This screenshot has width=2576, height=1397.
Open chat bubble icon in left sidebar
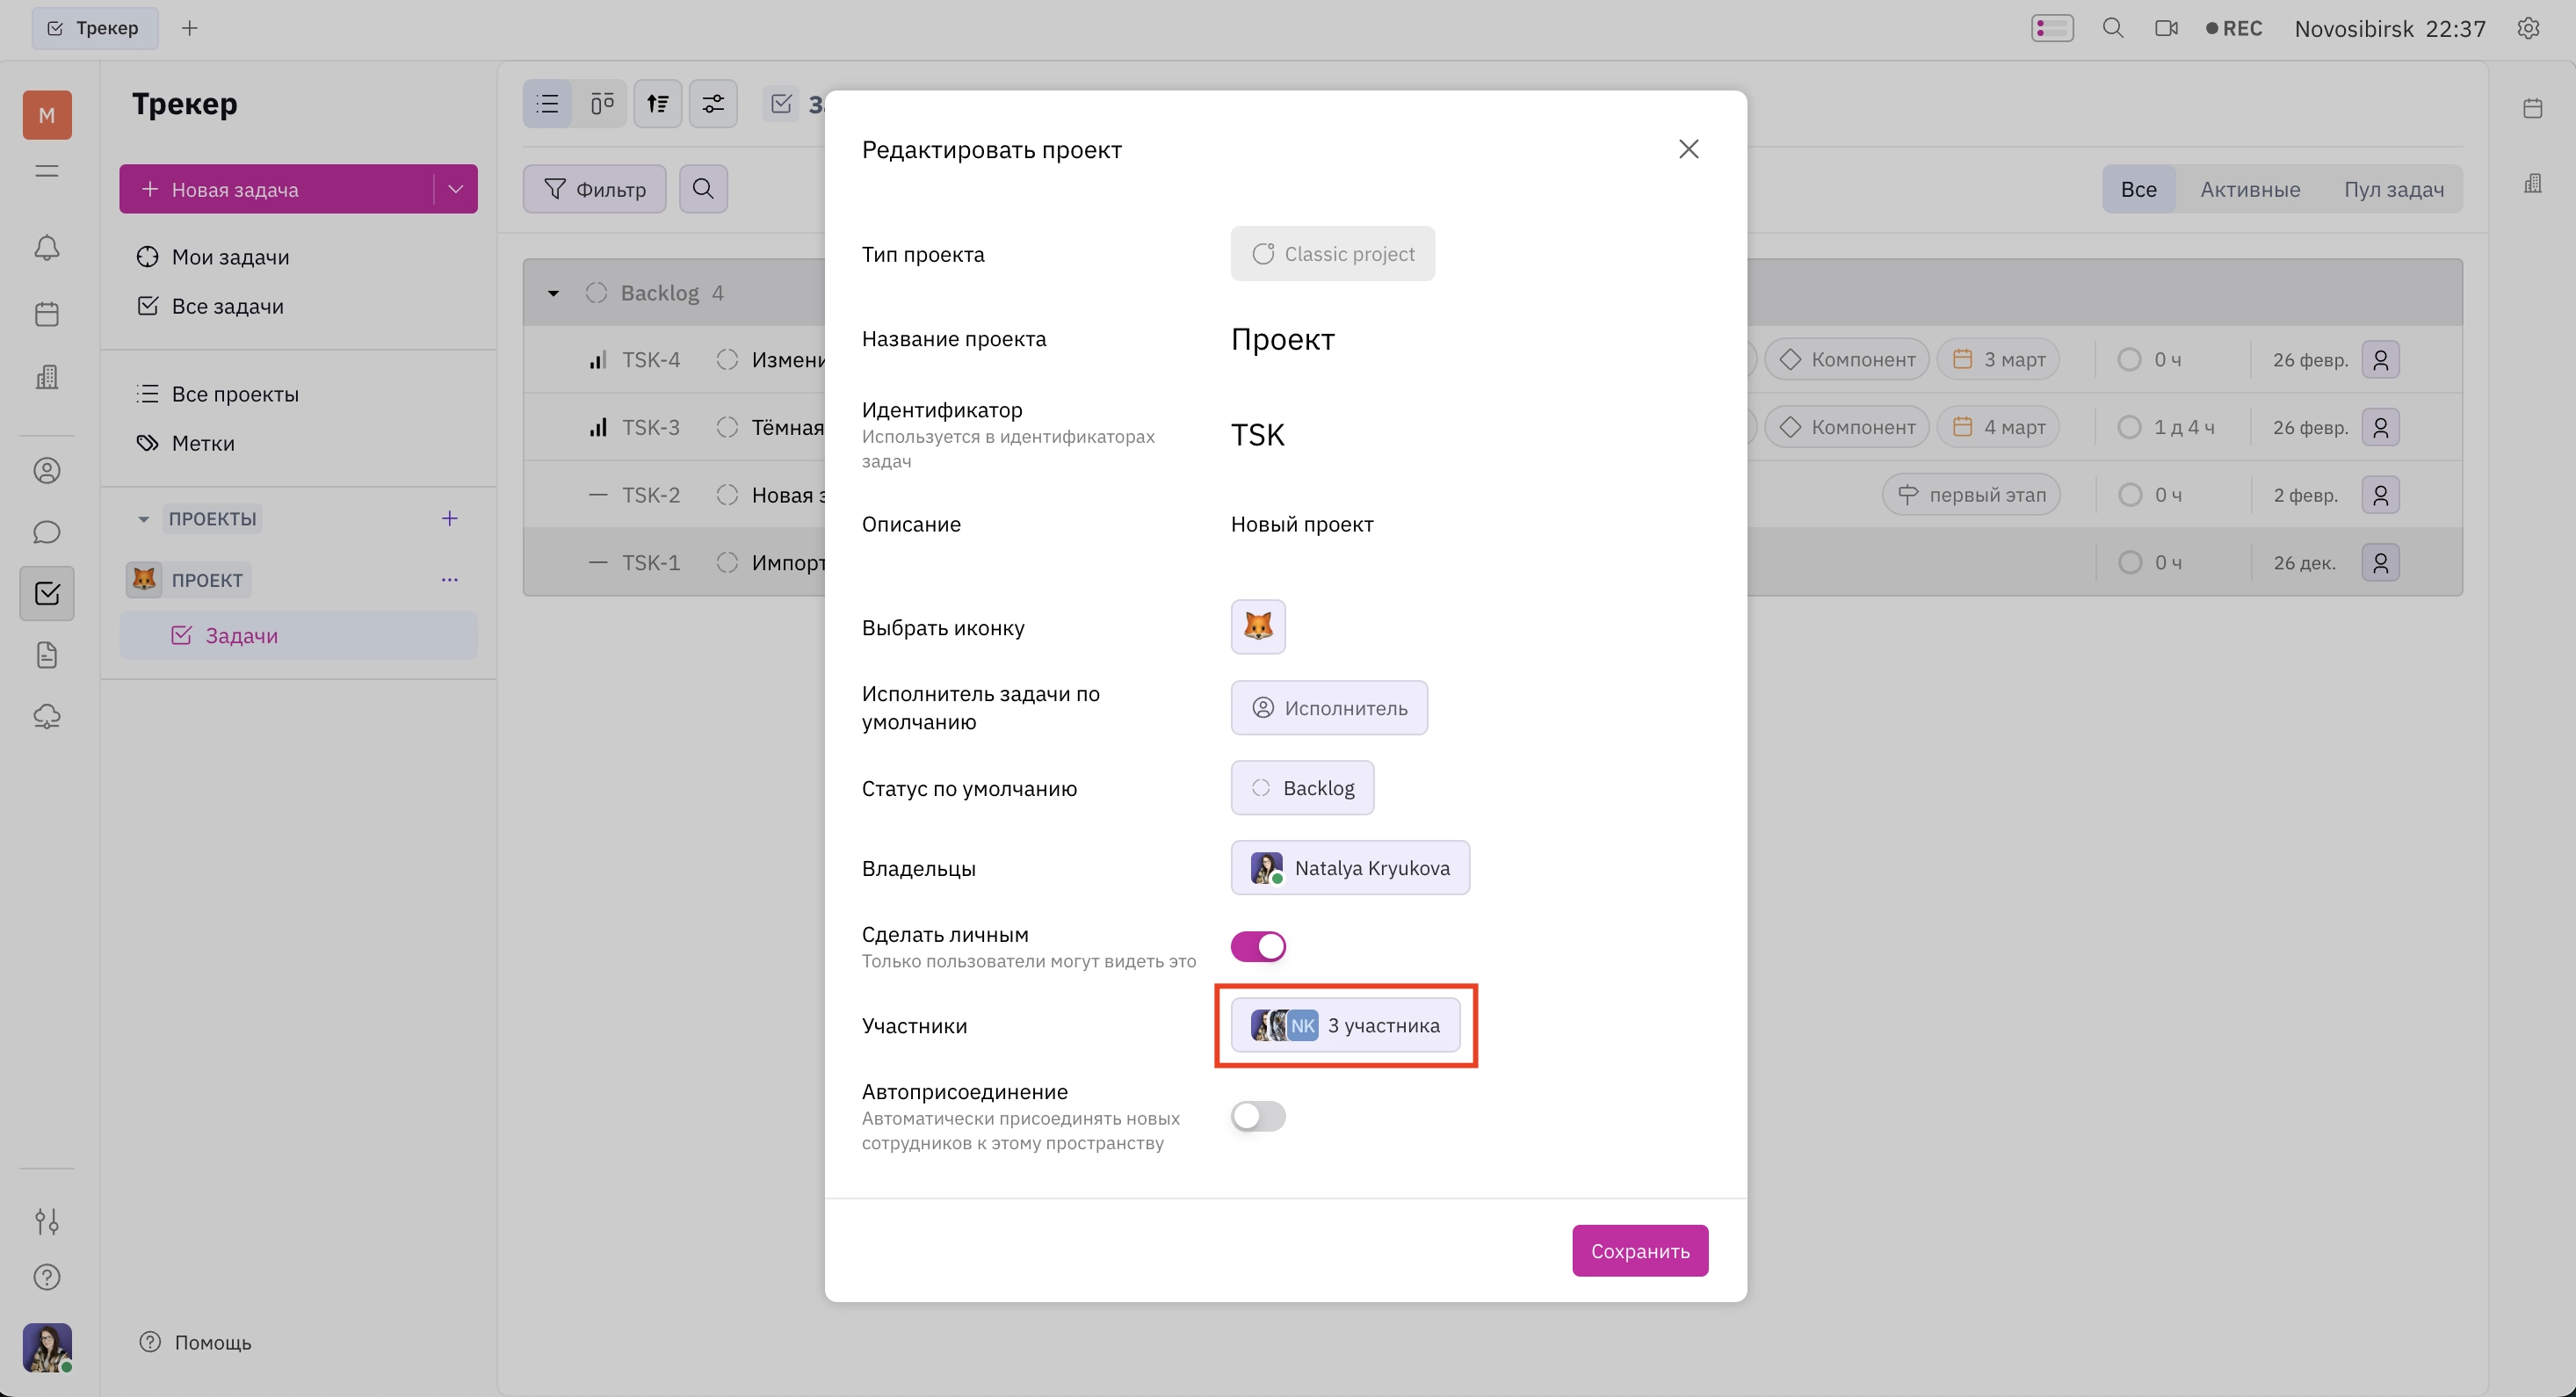[47, 532]
